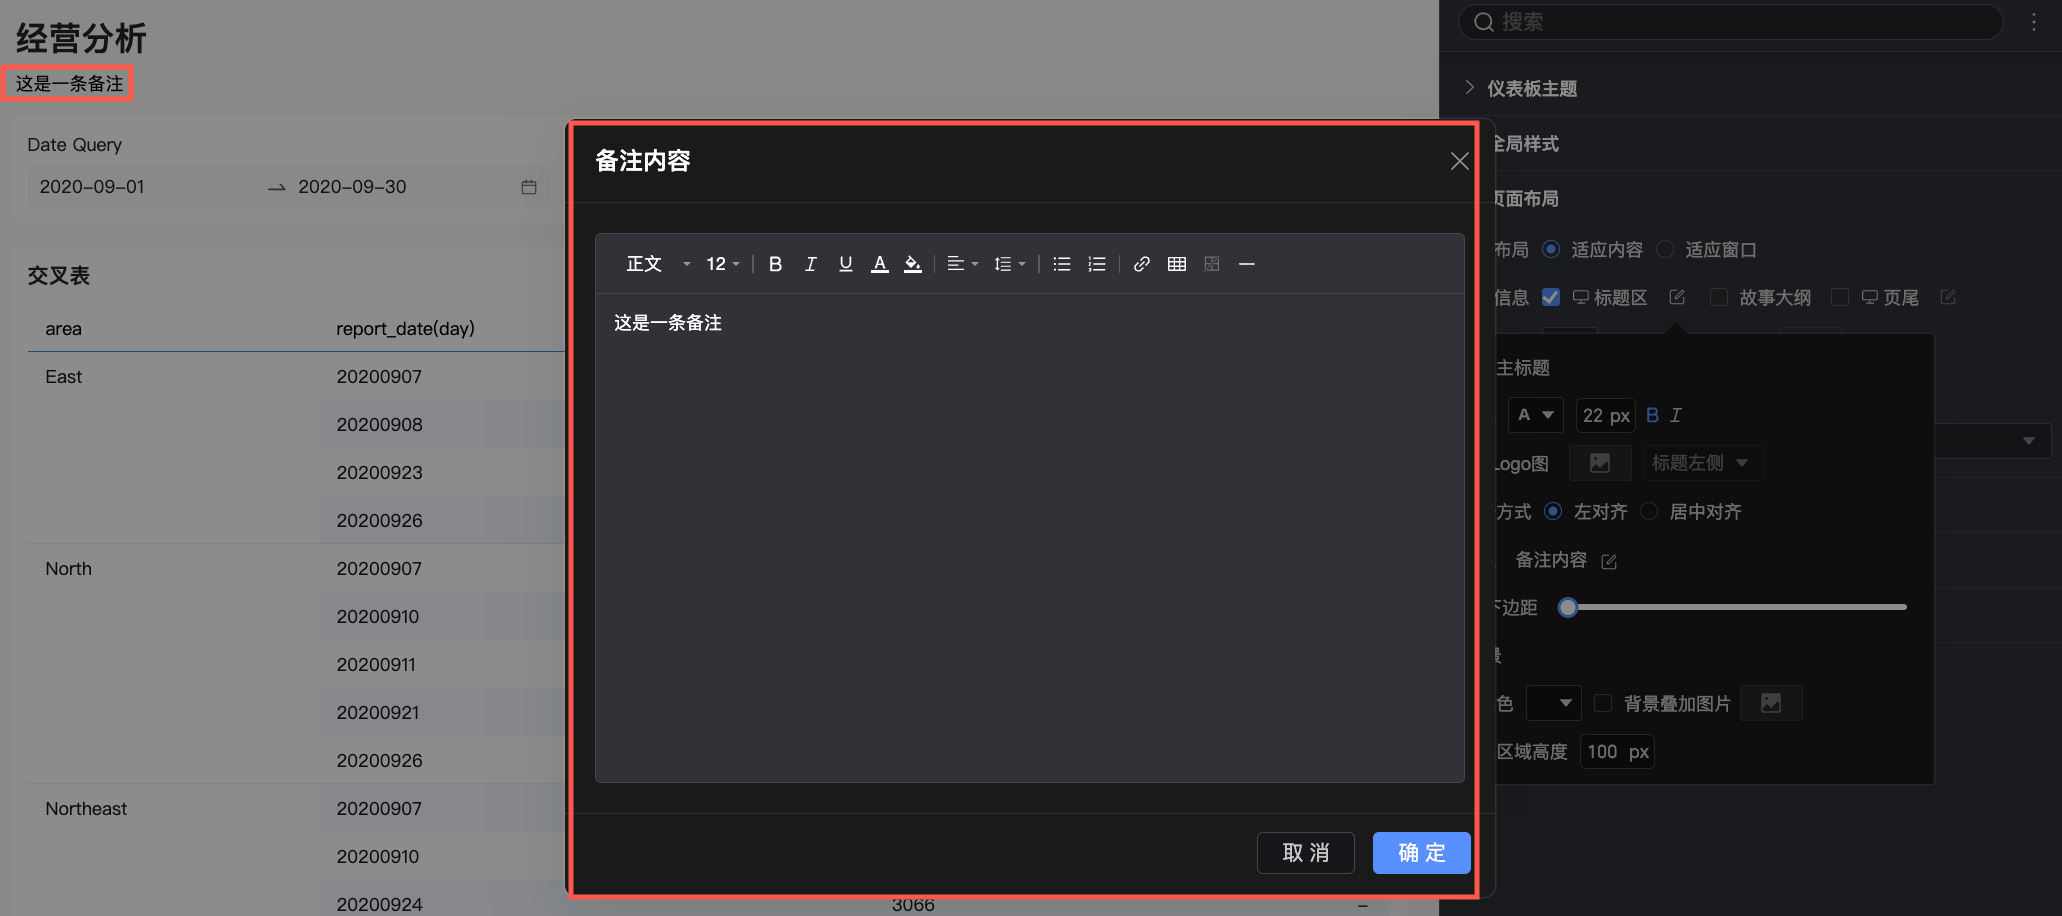Image resolution: width=2062 pixels, height=916 pixels.
Task: Apply numbered list formatting
Action: 1096,263
